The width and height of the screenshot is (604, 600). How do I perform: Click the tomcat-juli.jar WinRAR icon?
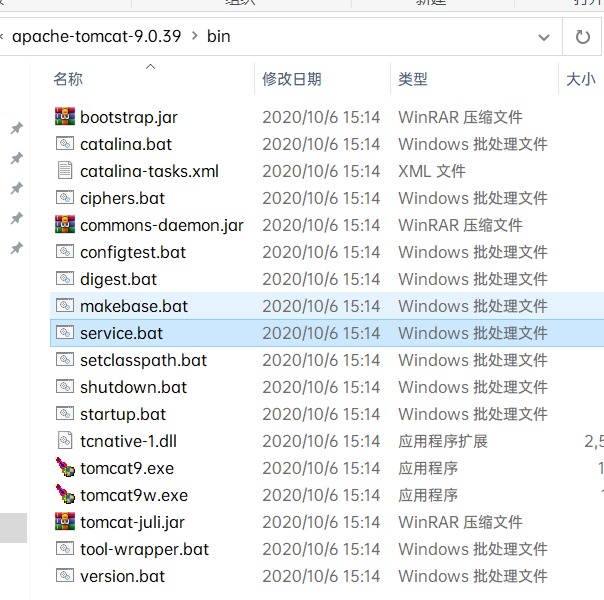point(65,521)
